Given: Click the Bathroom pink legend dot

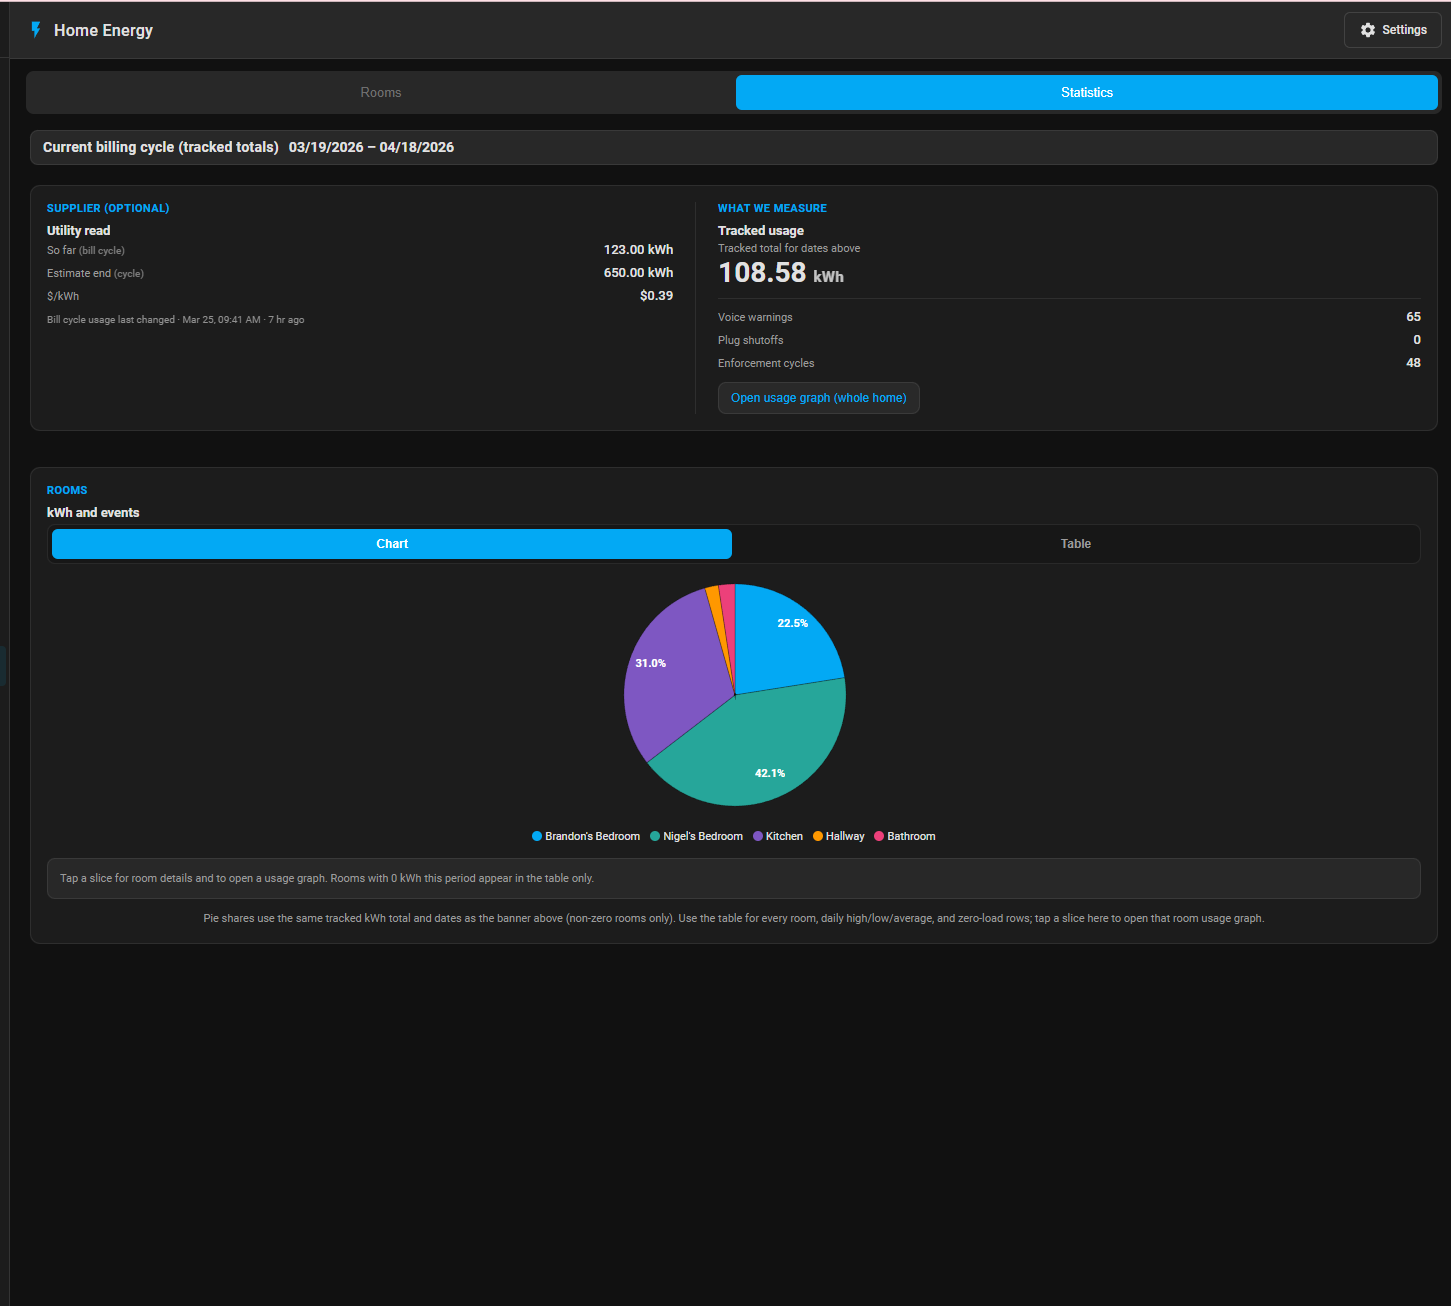Looking at the screenshot, I should pyautogui.click(x=879, y=836).
